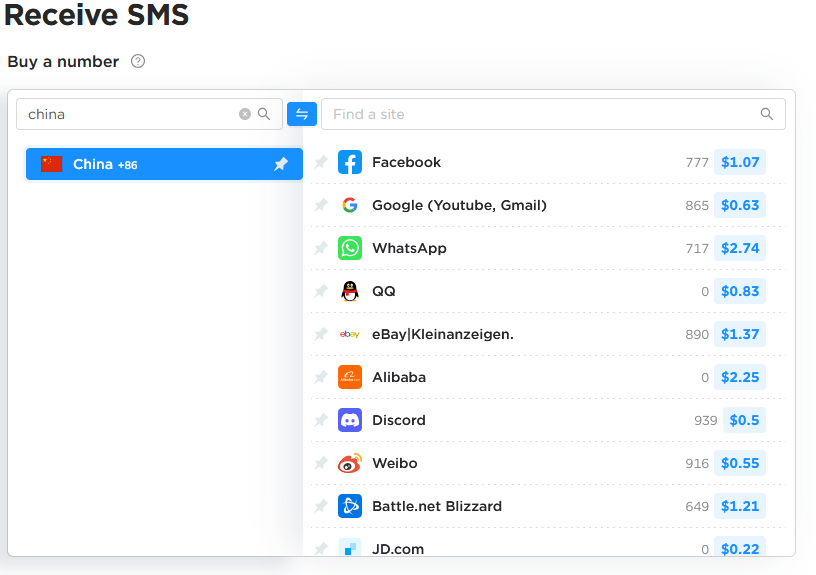Click the Discord service name
816x575 pixels.
coord(399,420)
